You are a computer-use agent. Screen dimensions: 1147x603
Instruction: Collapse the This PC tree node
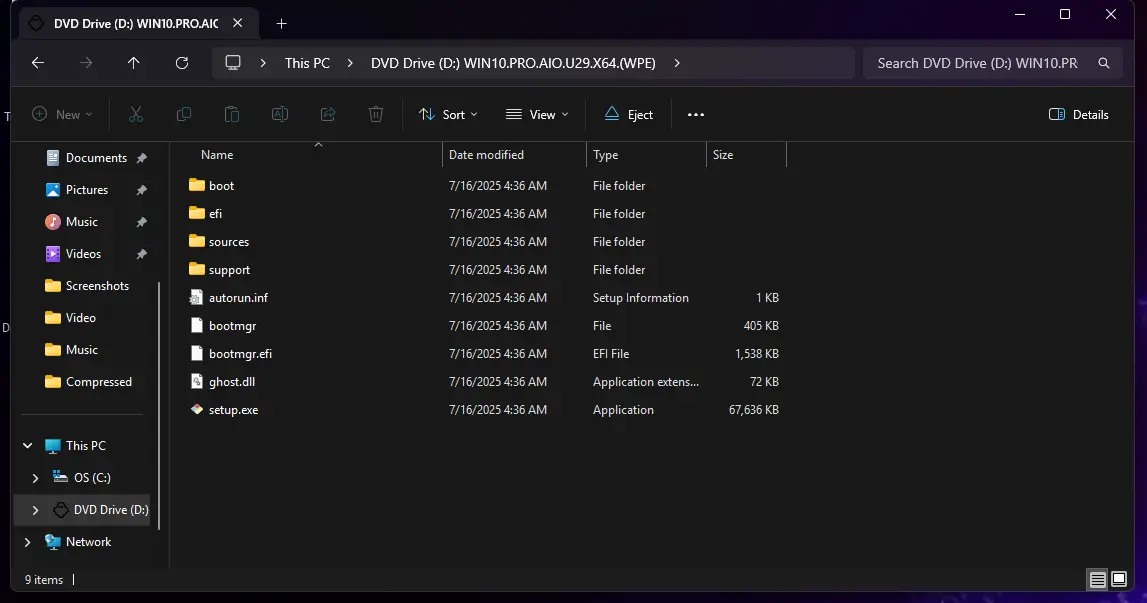[28, 446]
